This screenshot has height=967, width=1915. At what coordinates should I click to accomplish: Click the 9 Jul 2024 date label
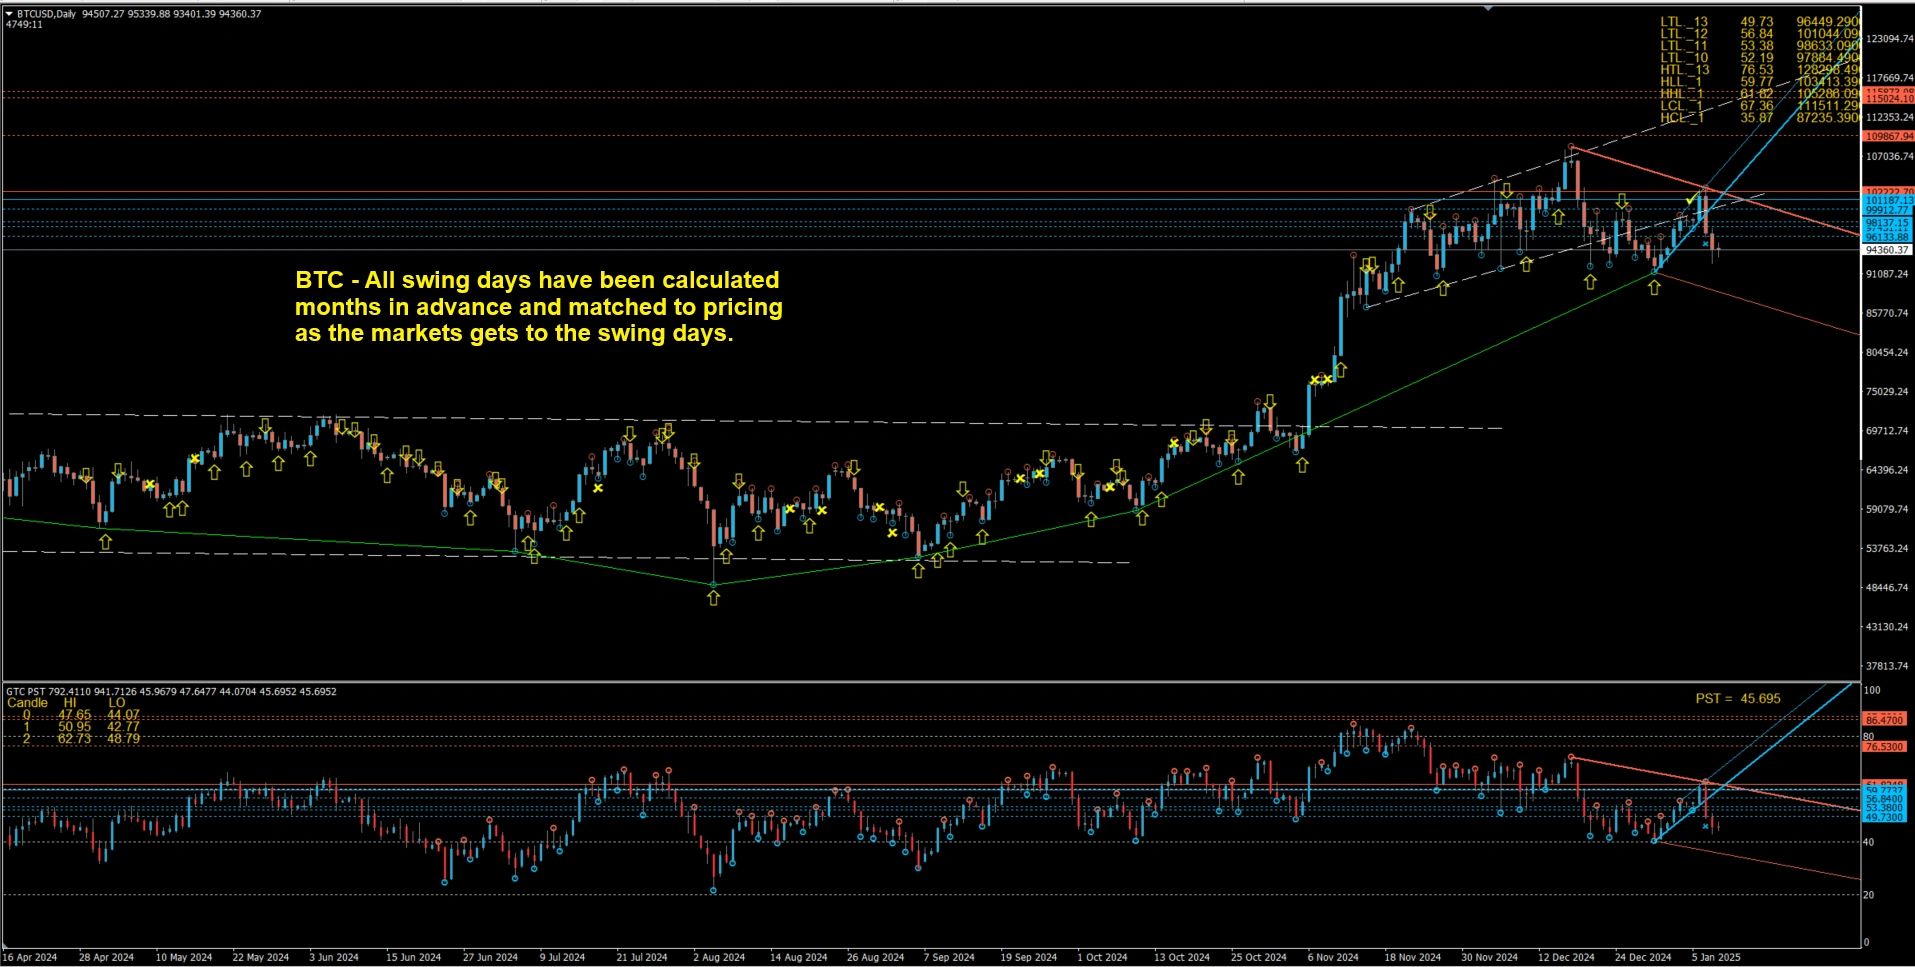(x=562, y=957)
